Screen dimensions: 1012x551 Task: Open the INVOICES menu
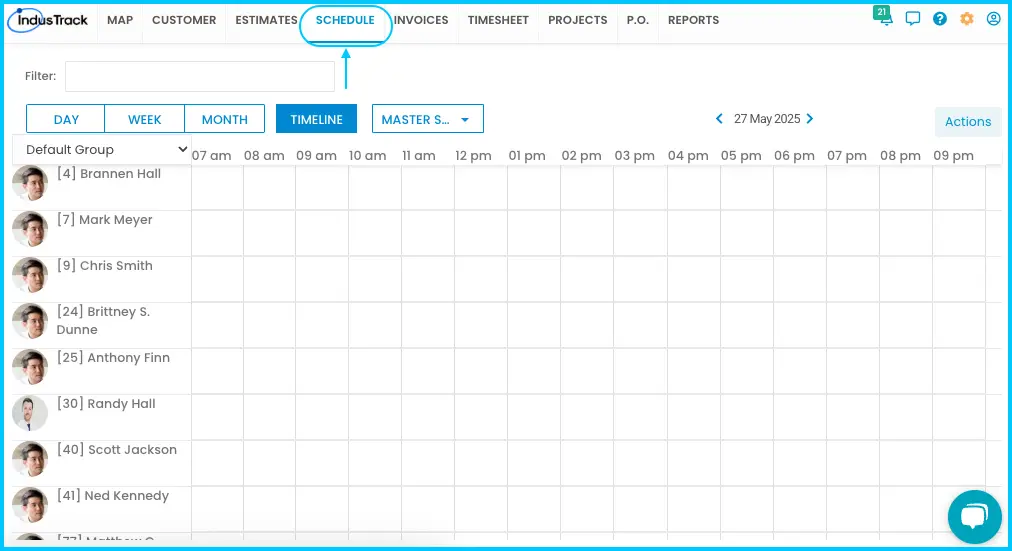(421, 20)
